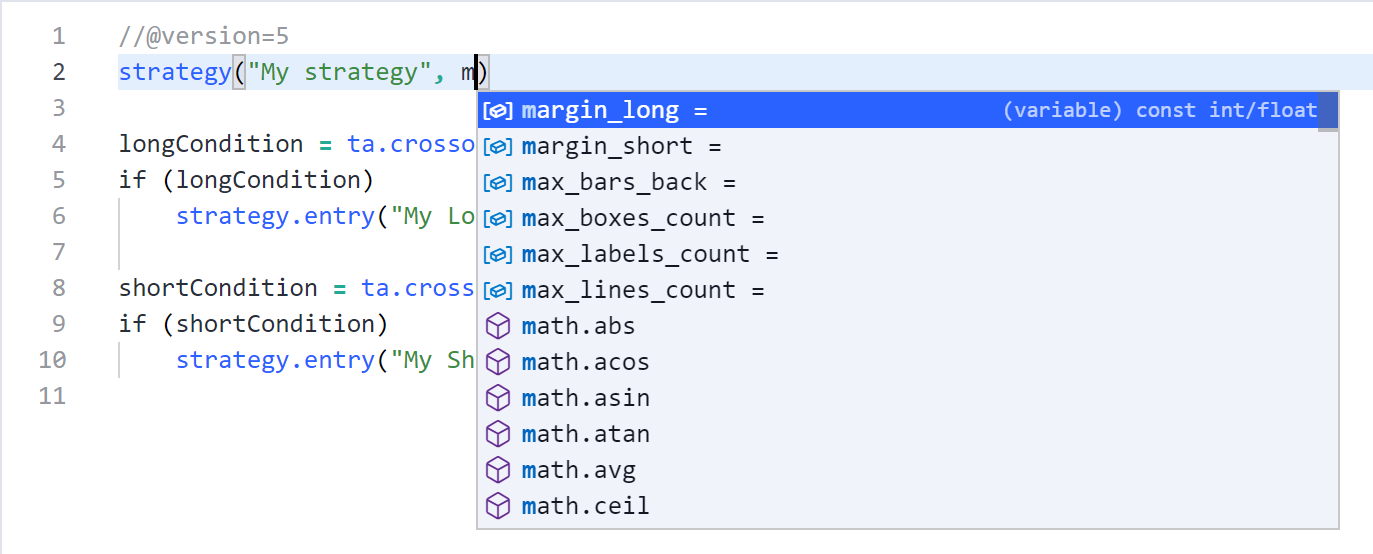Click the //@version=5 comment

(204, 37)
